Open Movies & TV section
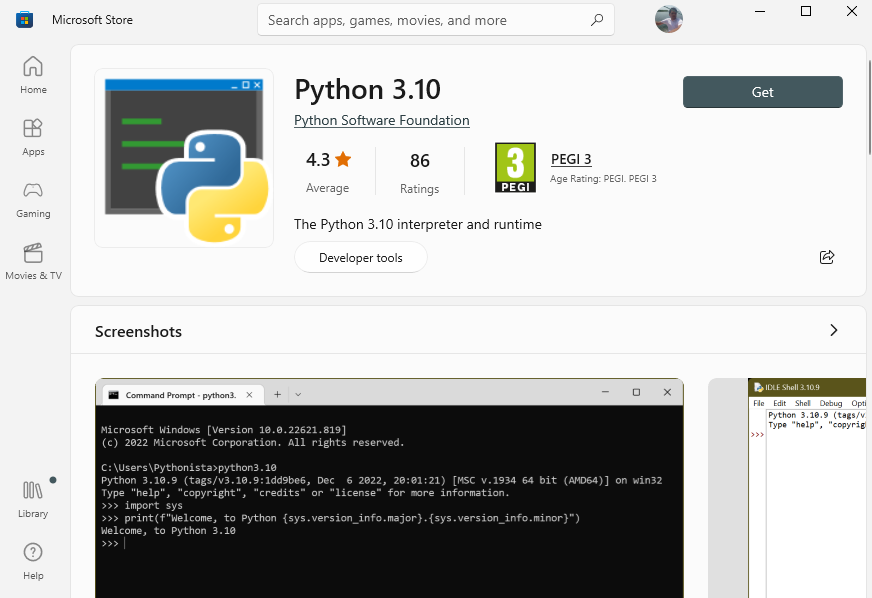The height and width of the screenshot is (598, 872). point(33,261)
